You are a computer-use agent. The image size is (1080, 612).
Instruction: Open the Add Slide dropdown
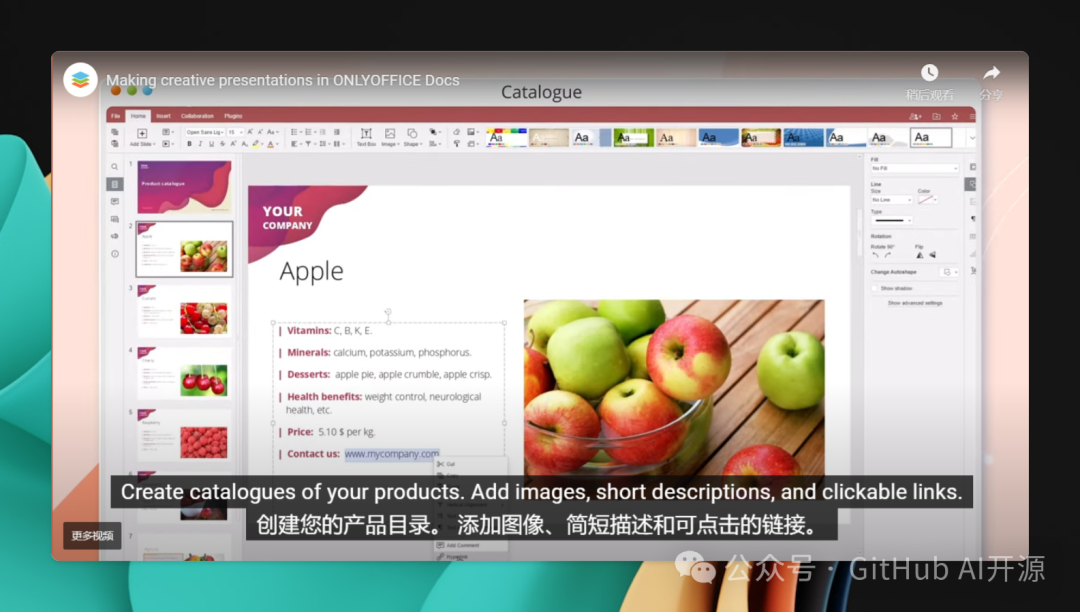(x=141, y=137)
